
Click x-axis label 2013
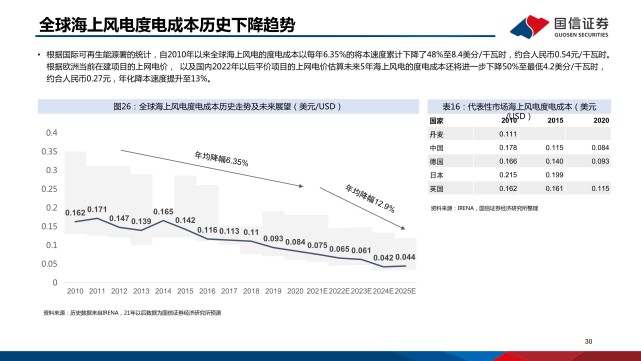point(141,291)
